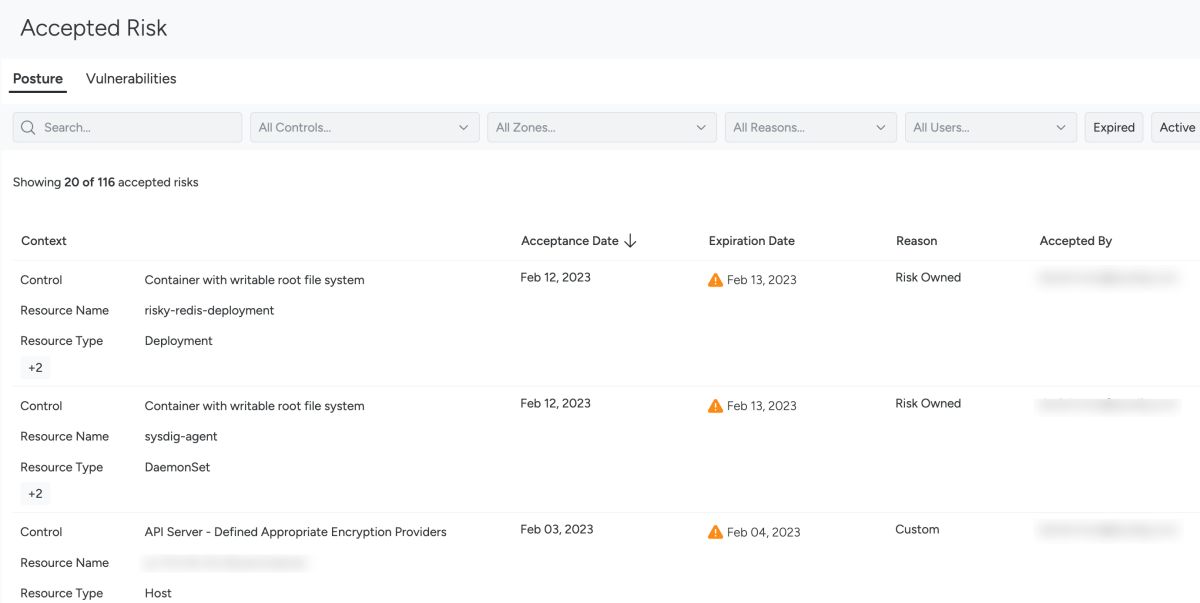Open the risky-redis-deployment resource row
The height and width of the screenshot is (603, 1200).
click(x=209, y=311)
